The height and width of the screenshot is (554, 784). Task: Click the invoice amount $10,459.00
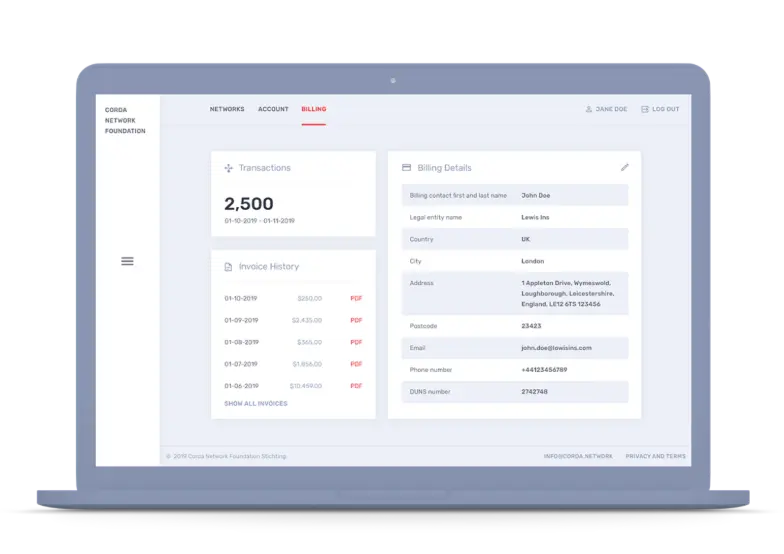pos(306,386)
